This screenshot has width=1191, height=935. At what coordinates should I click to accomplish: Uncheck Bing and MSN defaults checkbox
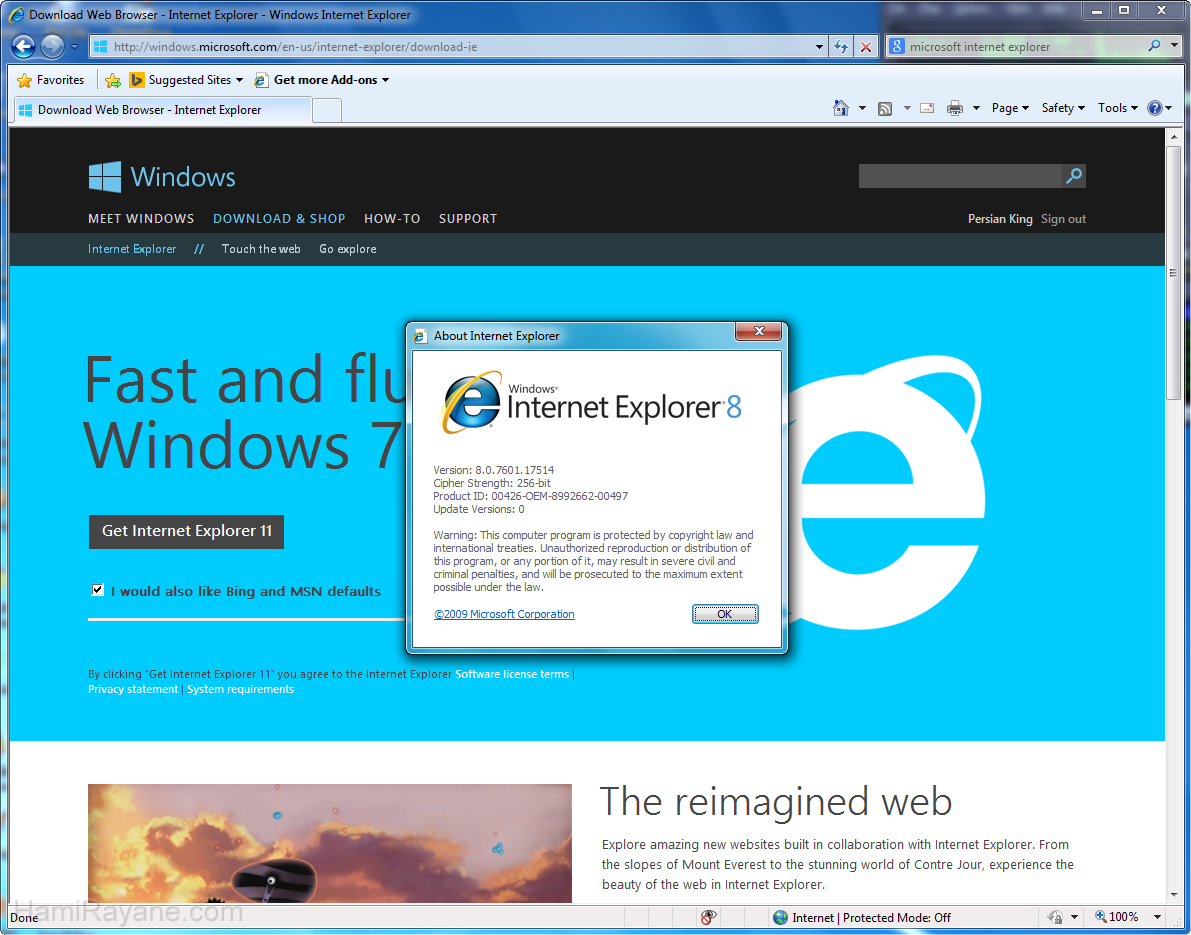[97, 589]
